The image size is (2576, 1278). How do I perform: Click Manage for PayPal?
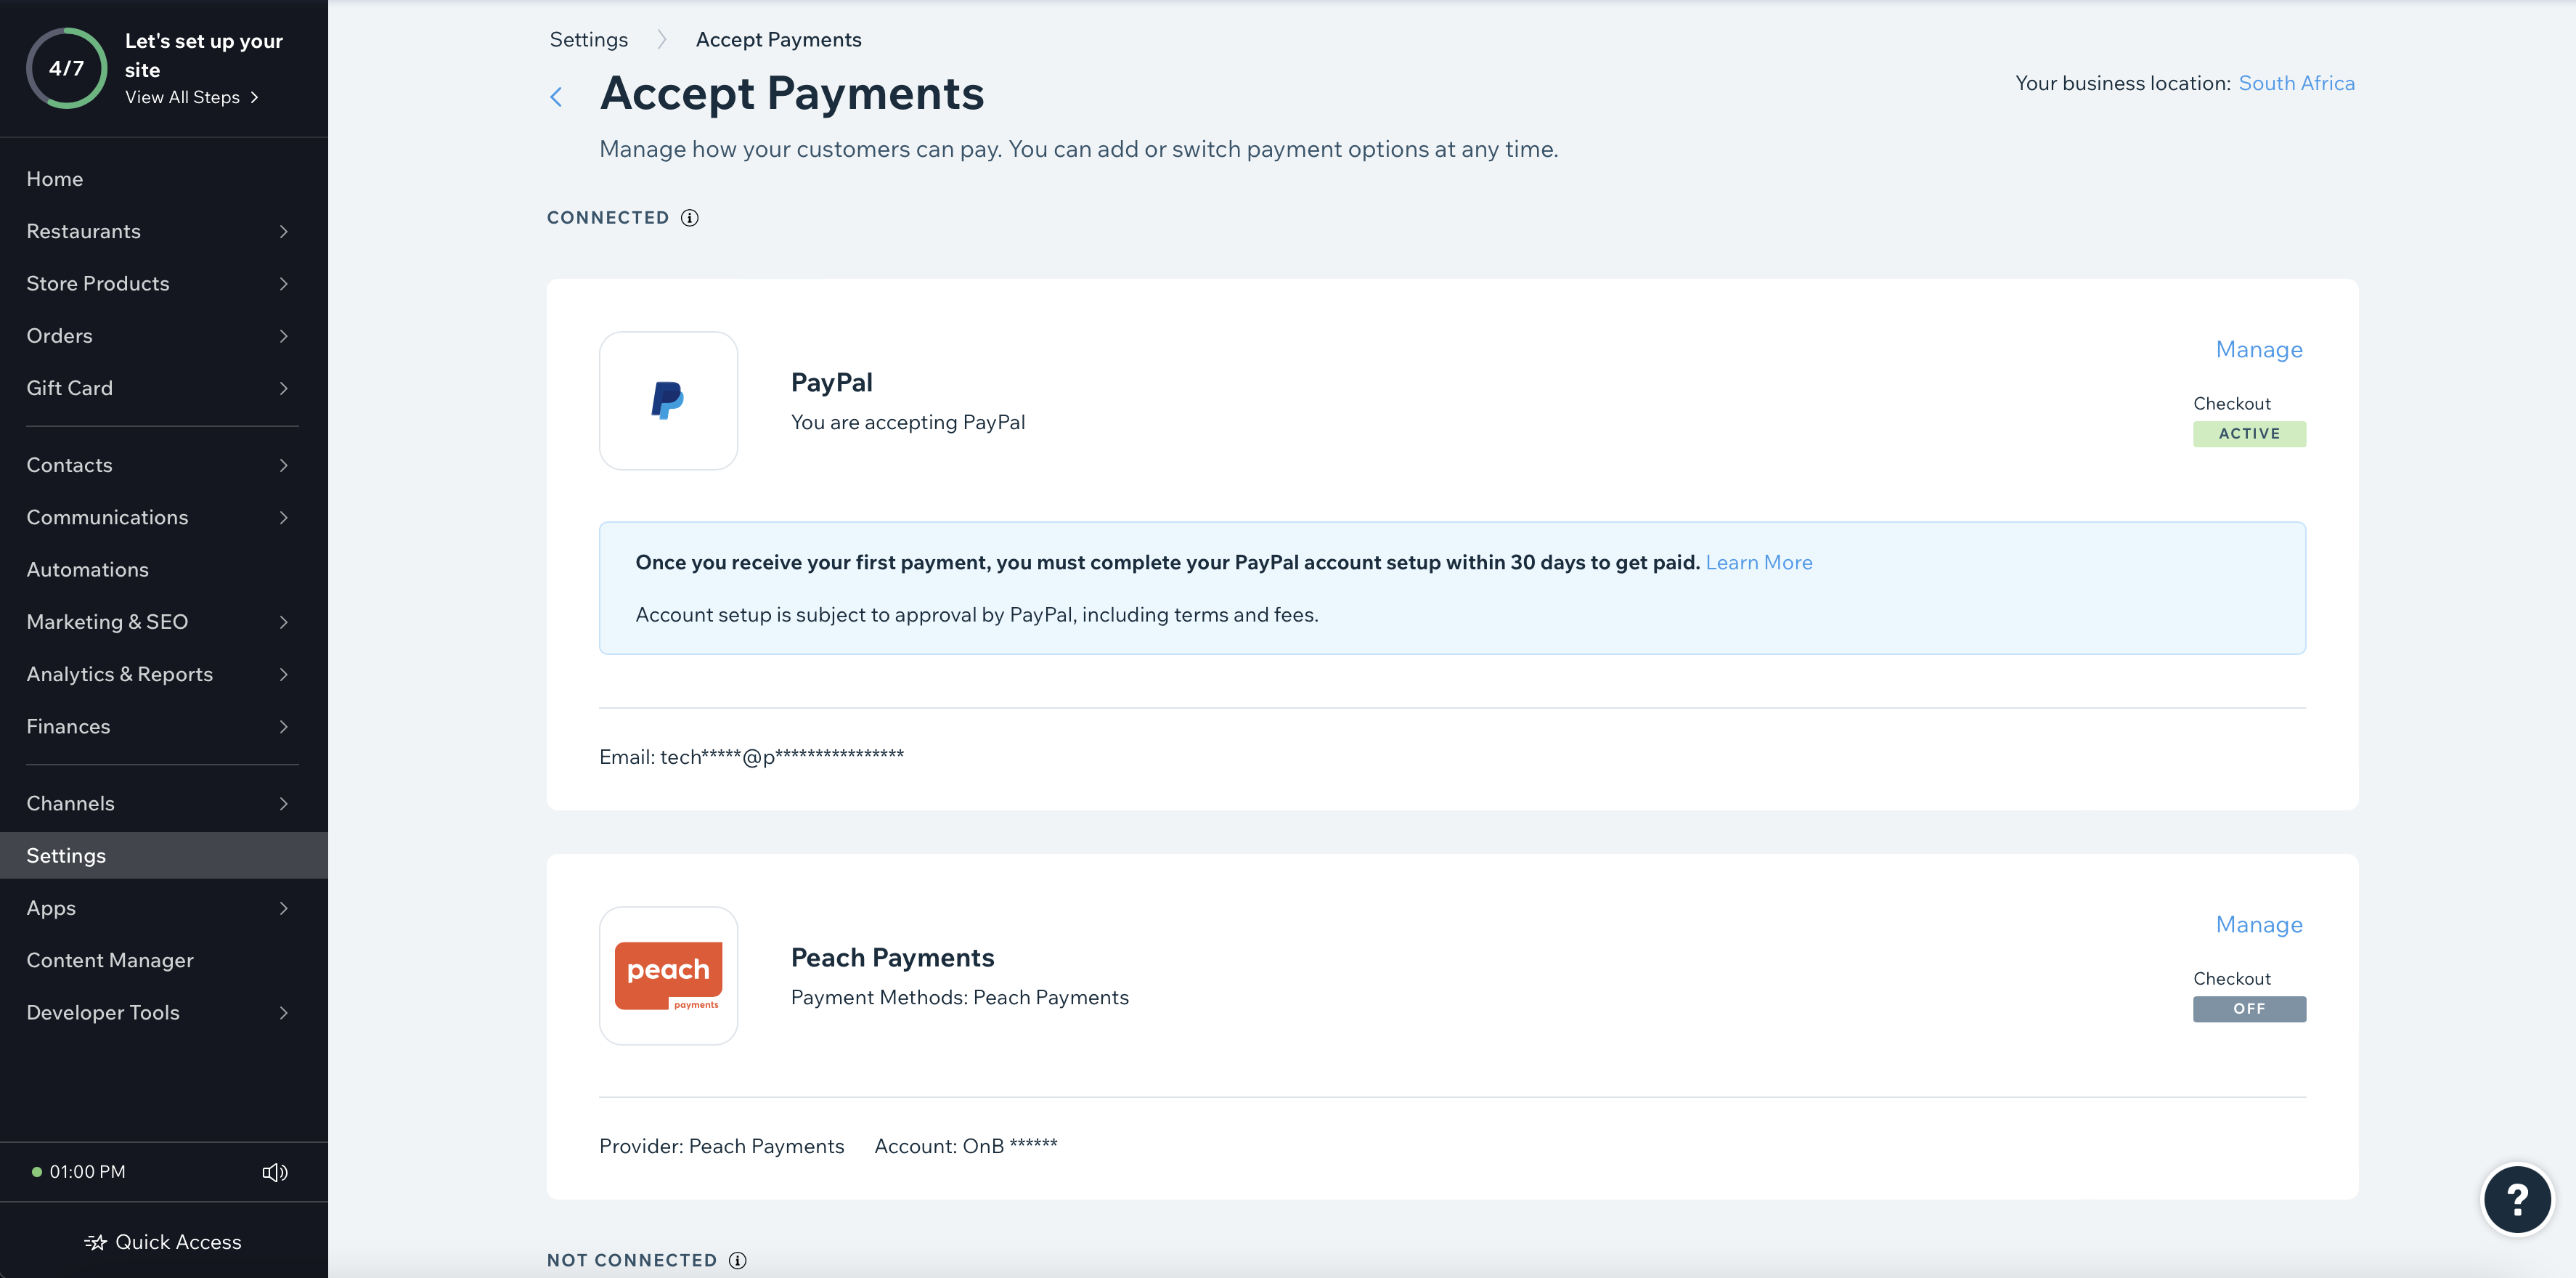[2259, 350]
